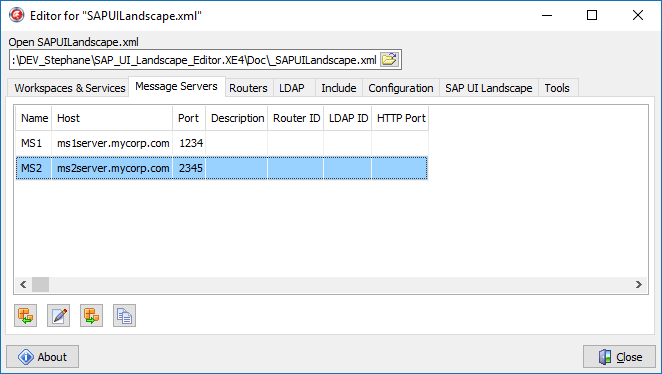Click the orange blocks icon with left green arrow
The height and width of the screenshot is (374, 662).
(25, 315)
